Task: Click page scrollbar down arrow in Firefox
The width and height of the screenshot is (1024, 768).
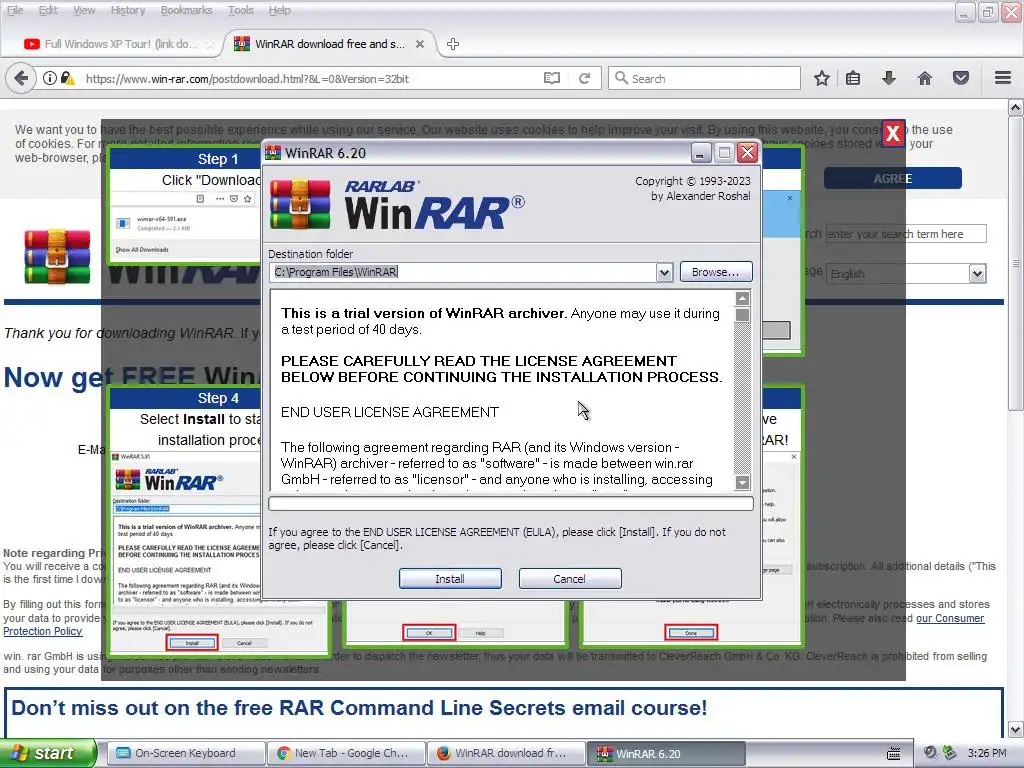Action: pos(1016,729)
